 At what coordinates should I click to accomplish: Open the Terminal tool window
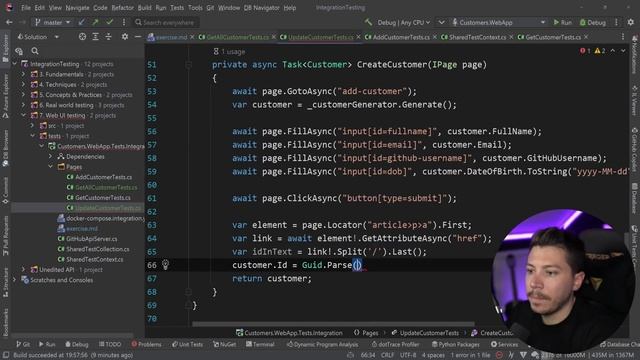(260, 344)
